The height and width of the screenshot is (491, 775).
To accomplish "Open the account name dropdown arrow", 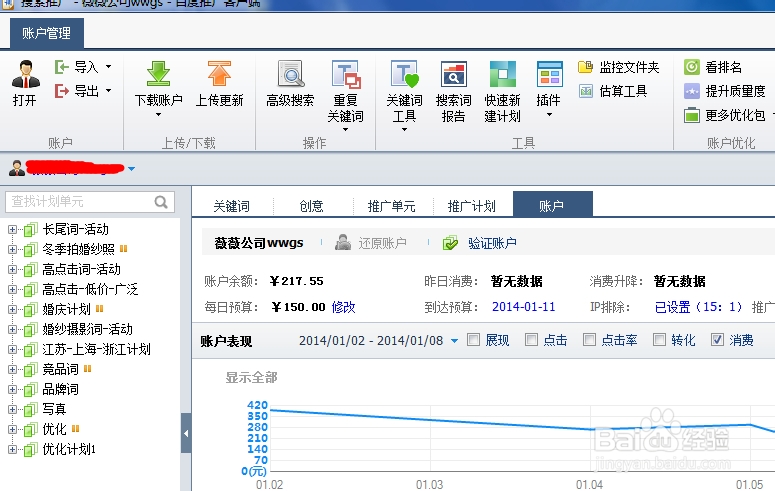I will [x=131, y=169].
